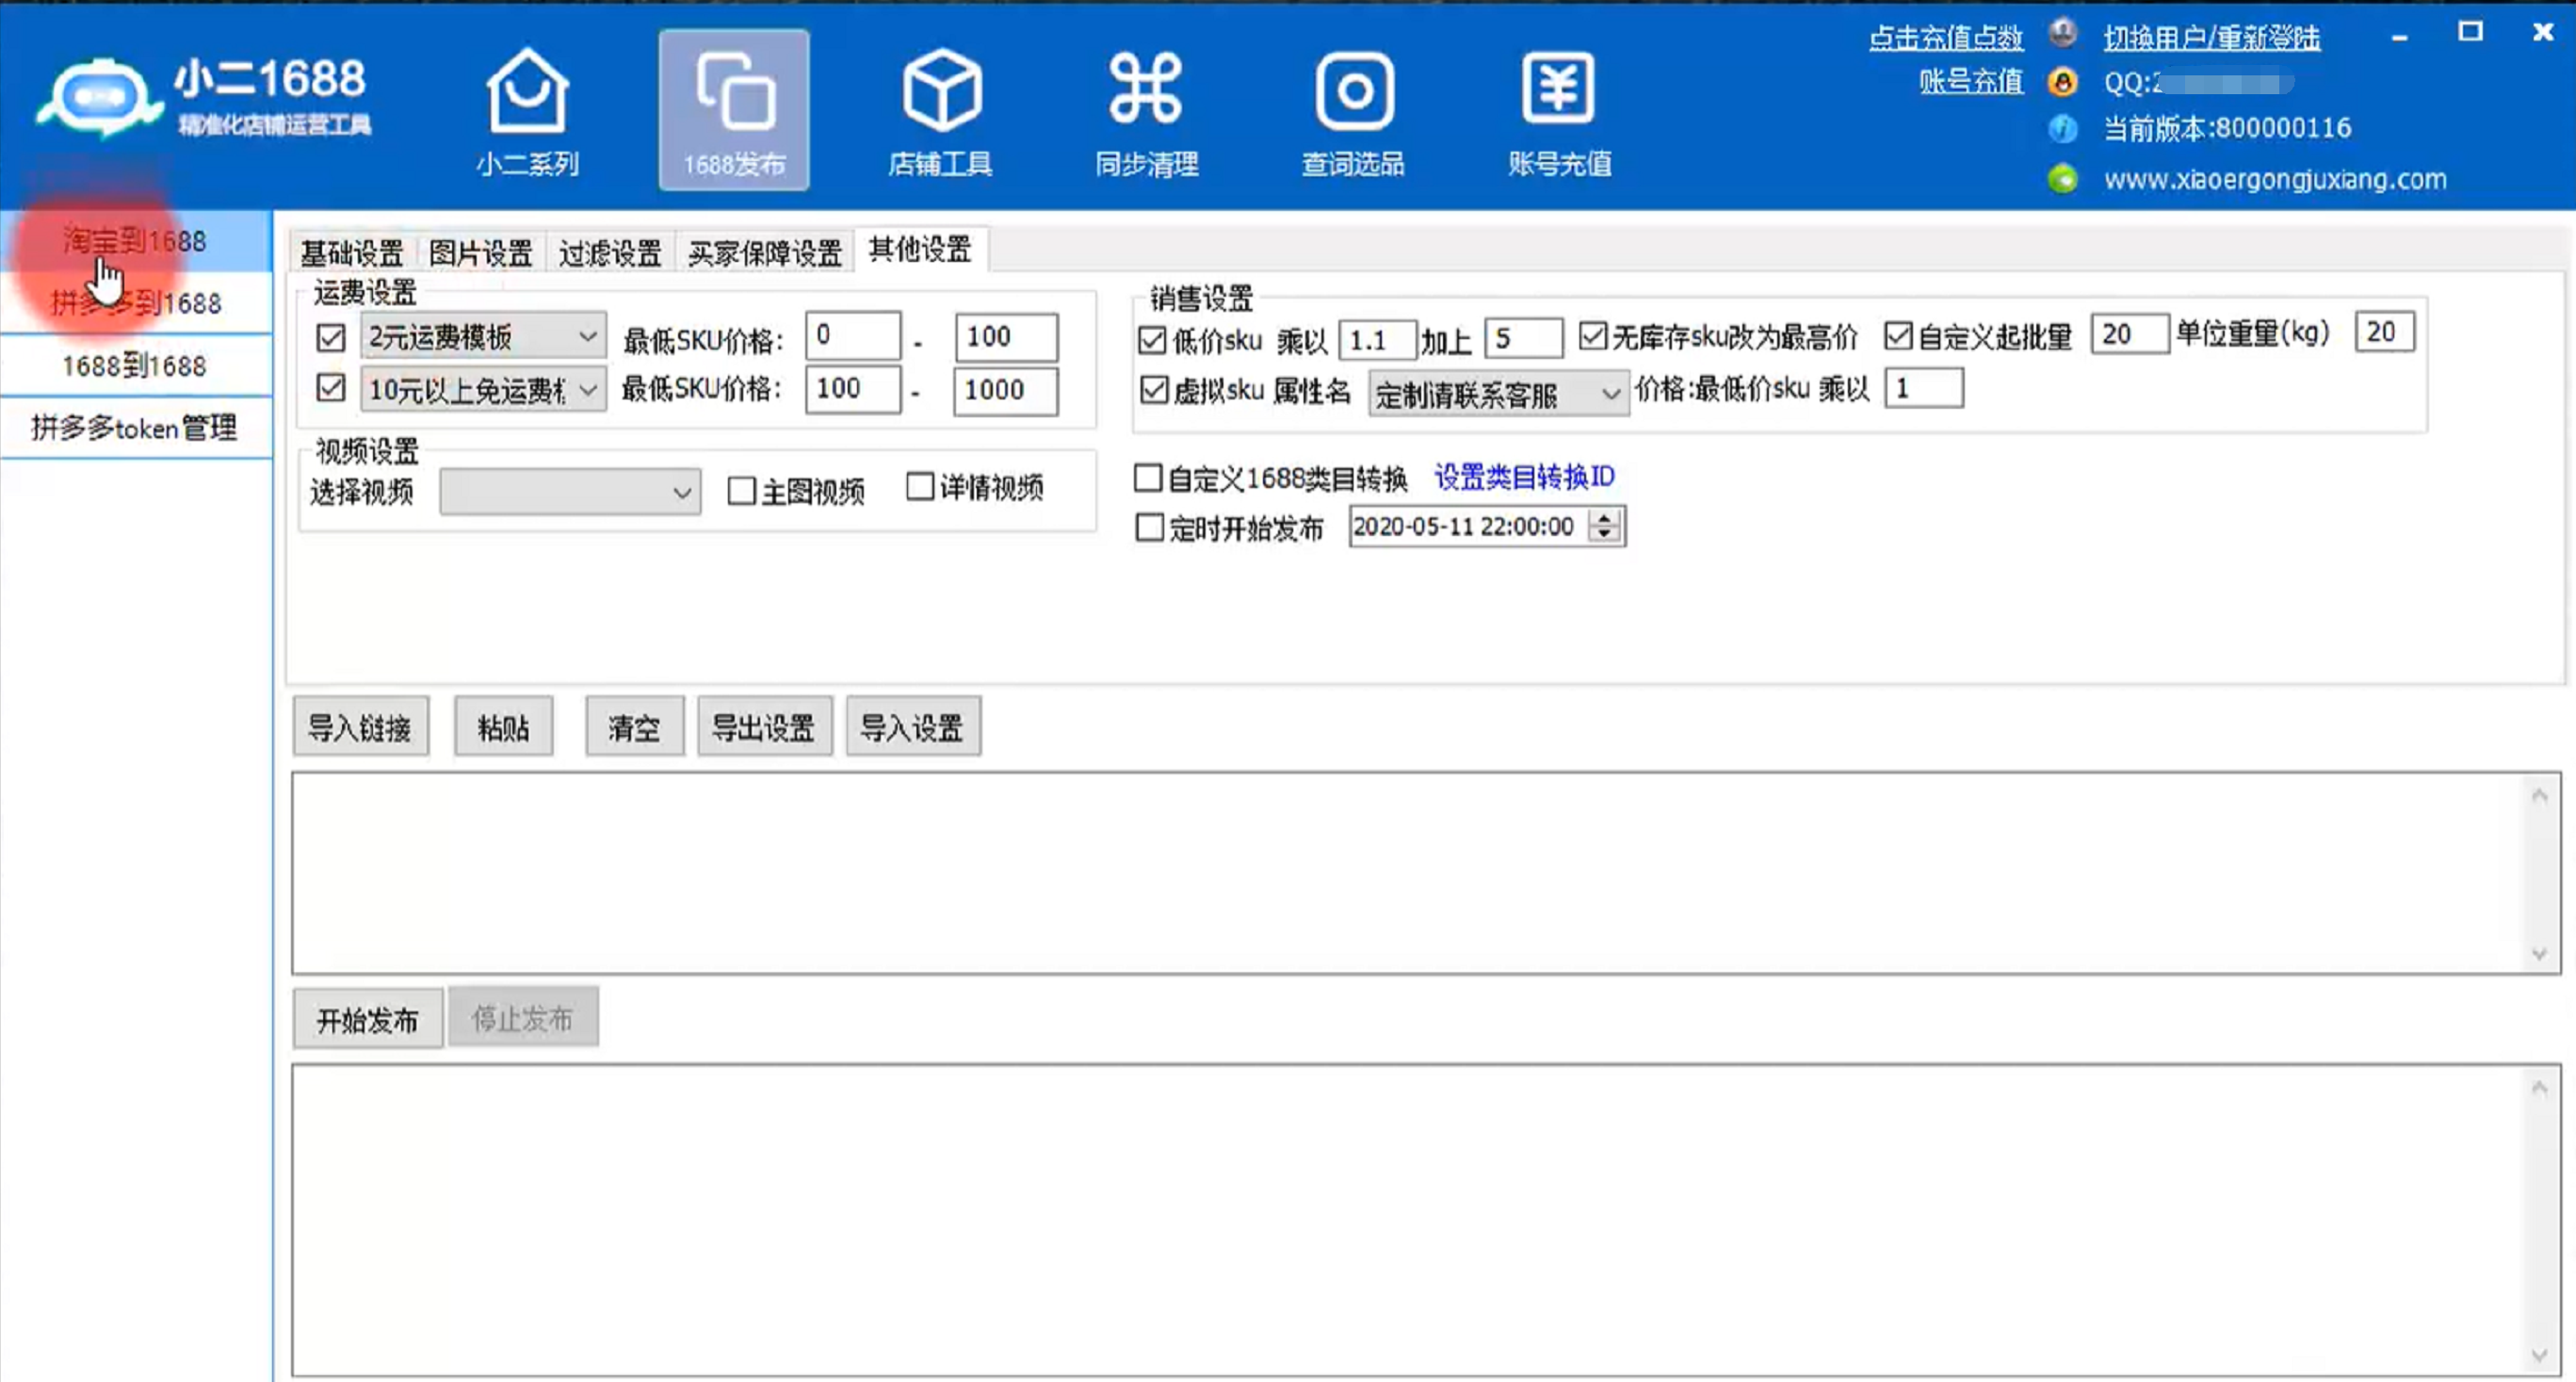The width and height of the screenshot is (2576, 1382).
Task: Click the user avatar icon
Action: tap(2062, 35)
